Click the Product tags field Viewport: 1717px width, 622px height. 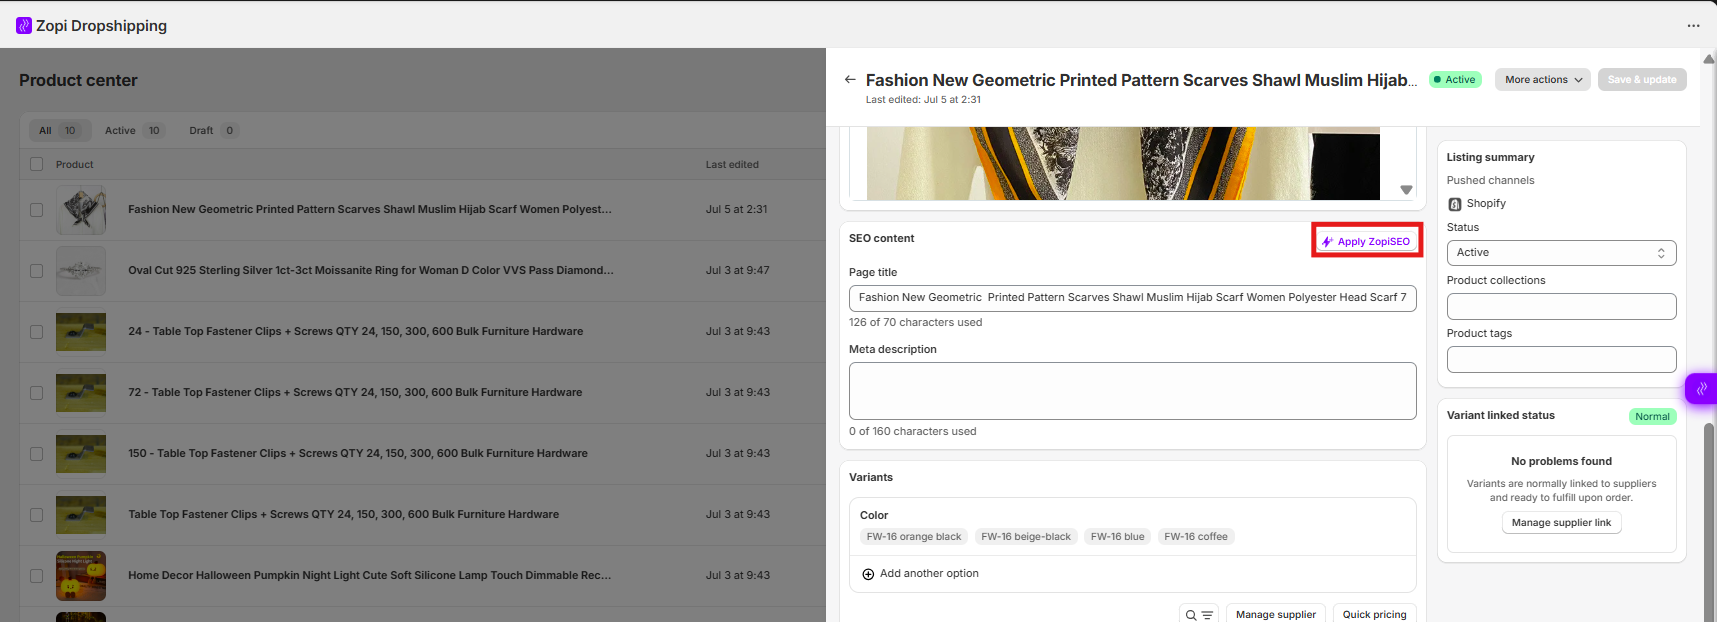tap(1561, 360)
